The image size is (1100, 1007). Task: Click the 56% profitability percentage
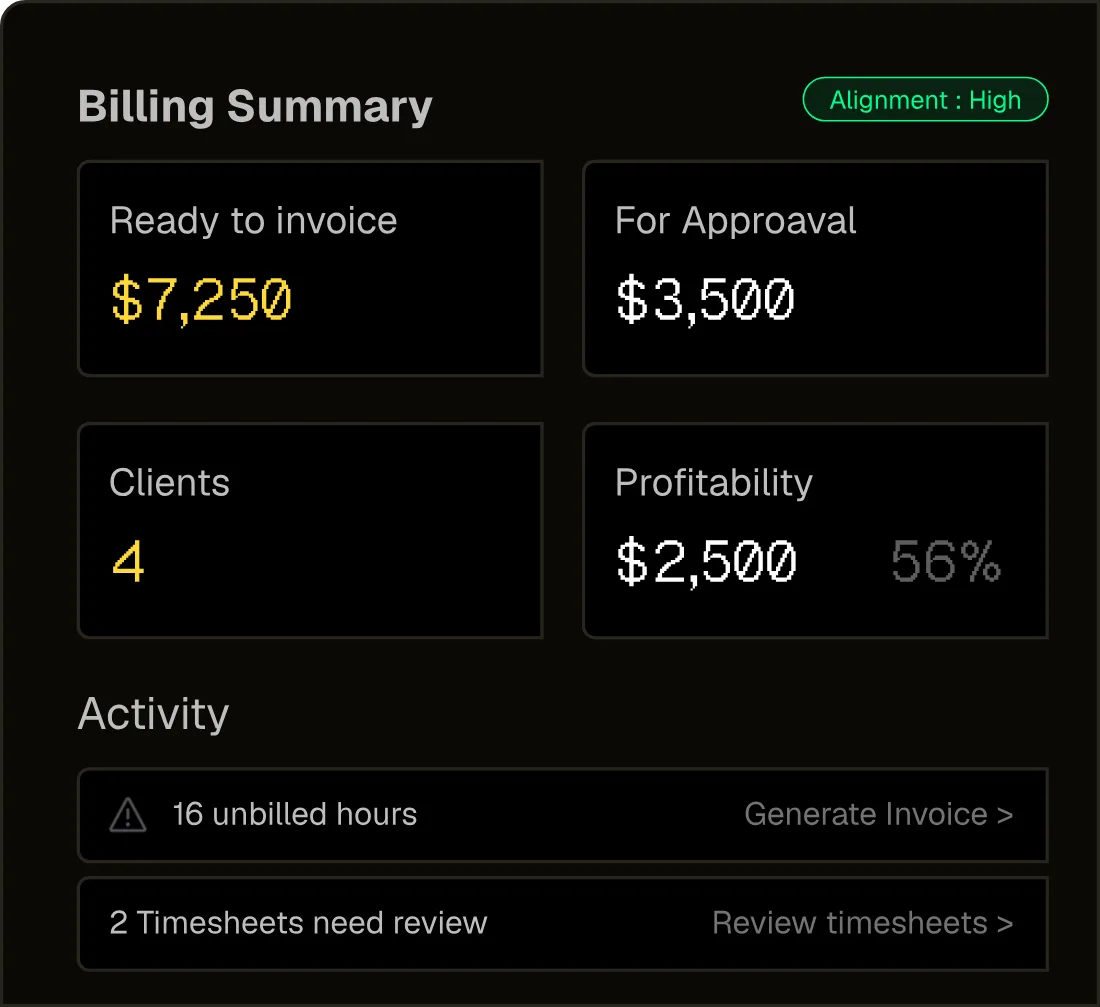click(x=946, y=561)
